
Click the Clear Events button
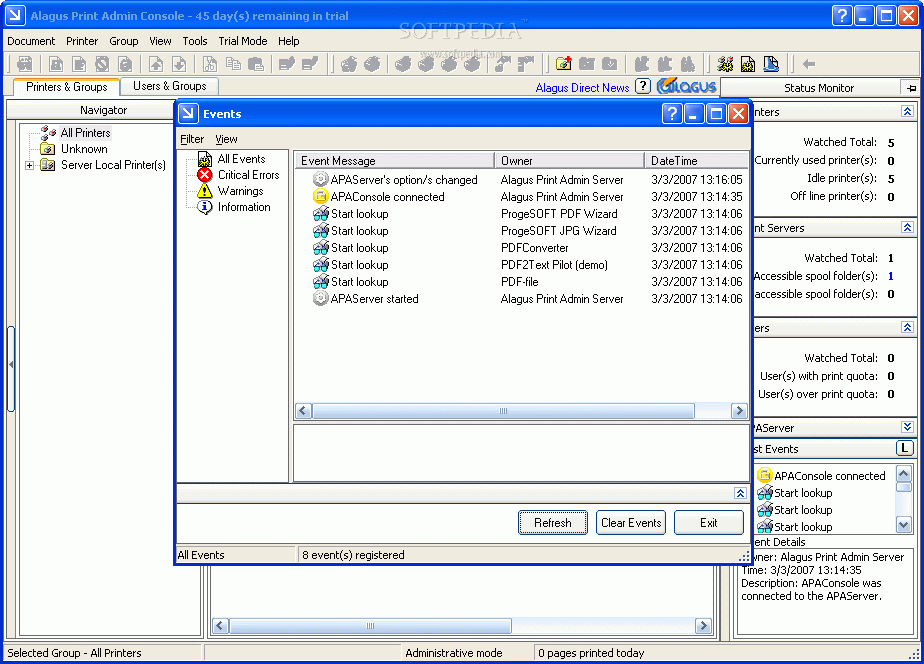pyautogui.click(x=631, y=523)
